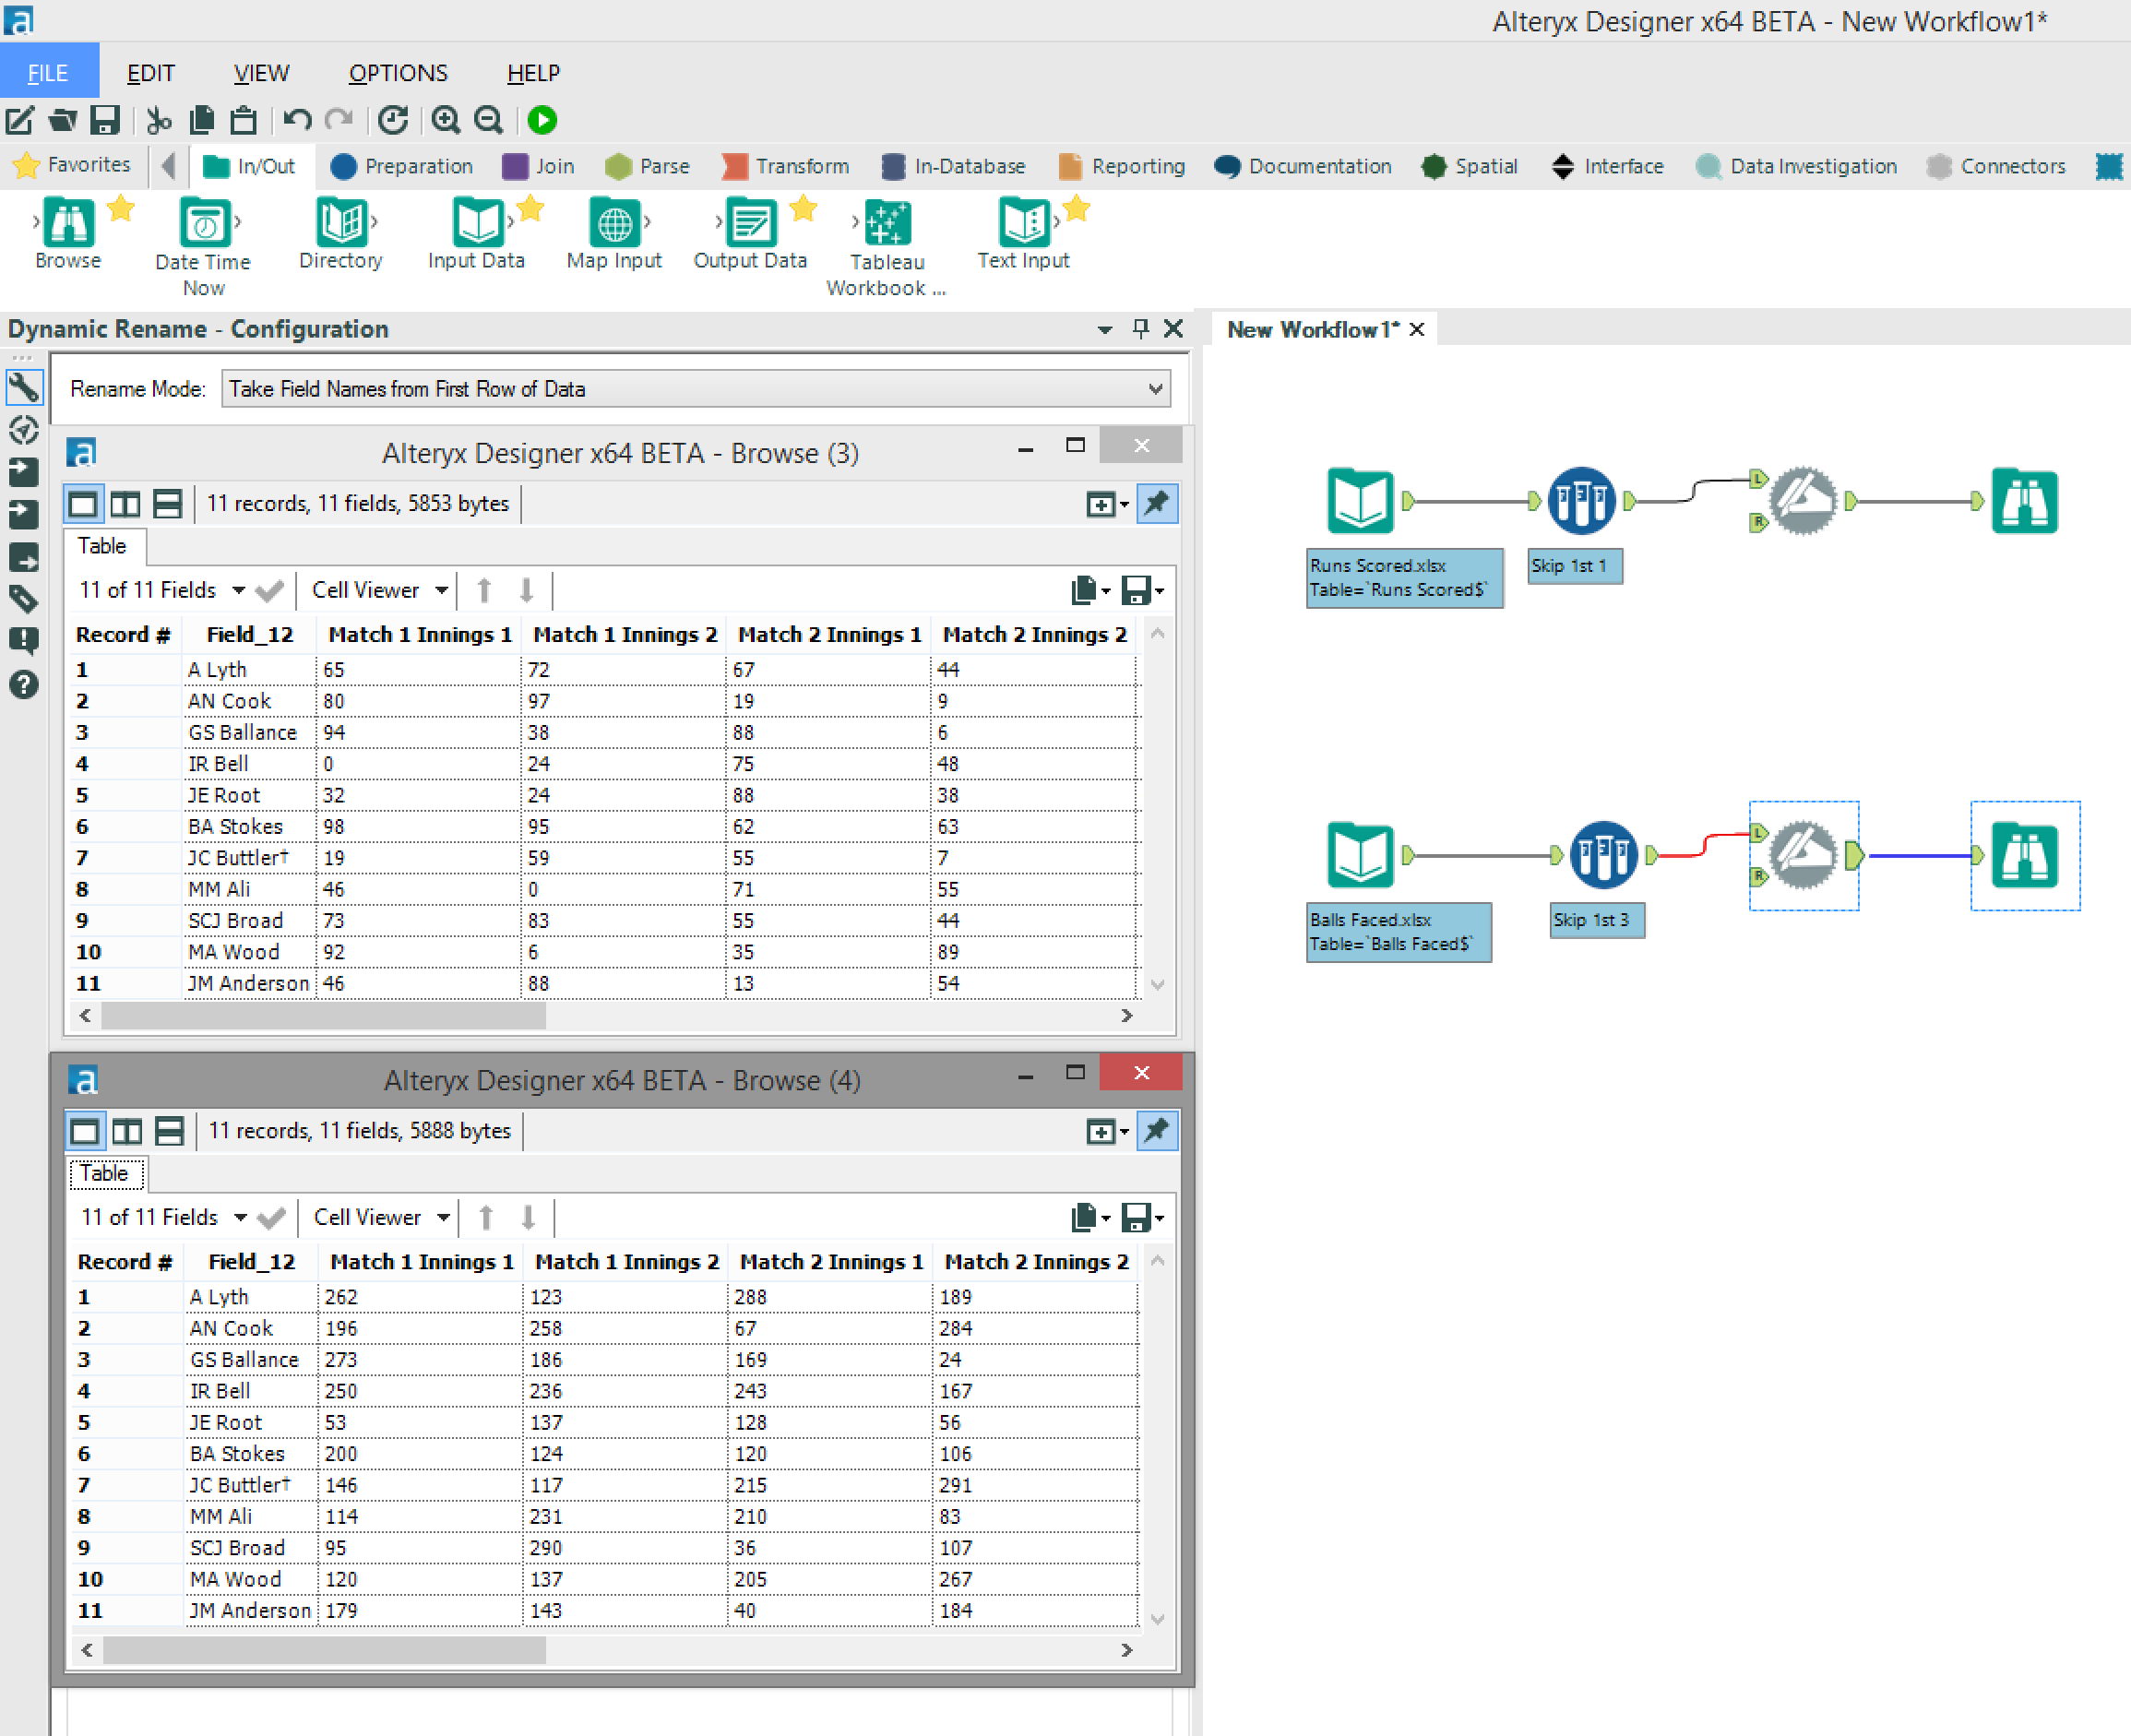Click the Redo arrow icon
Image resolution: width=2131 pixels, height=1736 pixels.
point(339,120)
